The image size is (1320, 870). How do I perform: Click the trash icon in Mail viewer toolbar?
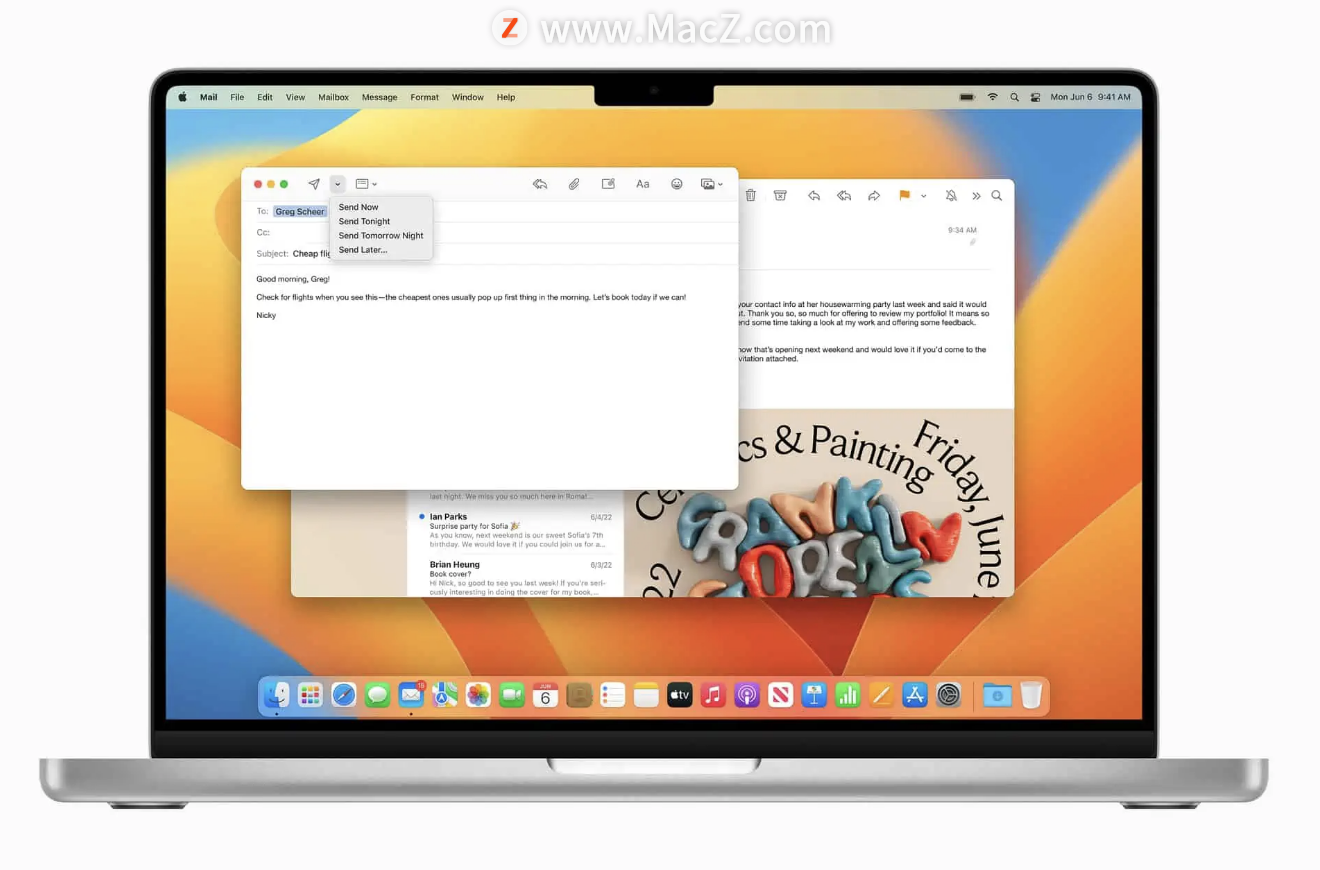coord(750,196)
